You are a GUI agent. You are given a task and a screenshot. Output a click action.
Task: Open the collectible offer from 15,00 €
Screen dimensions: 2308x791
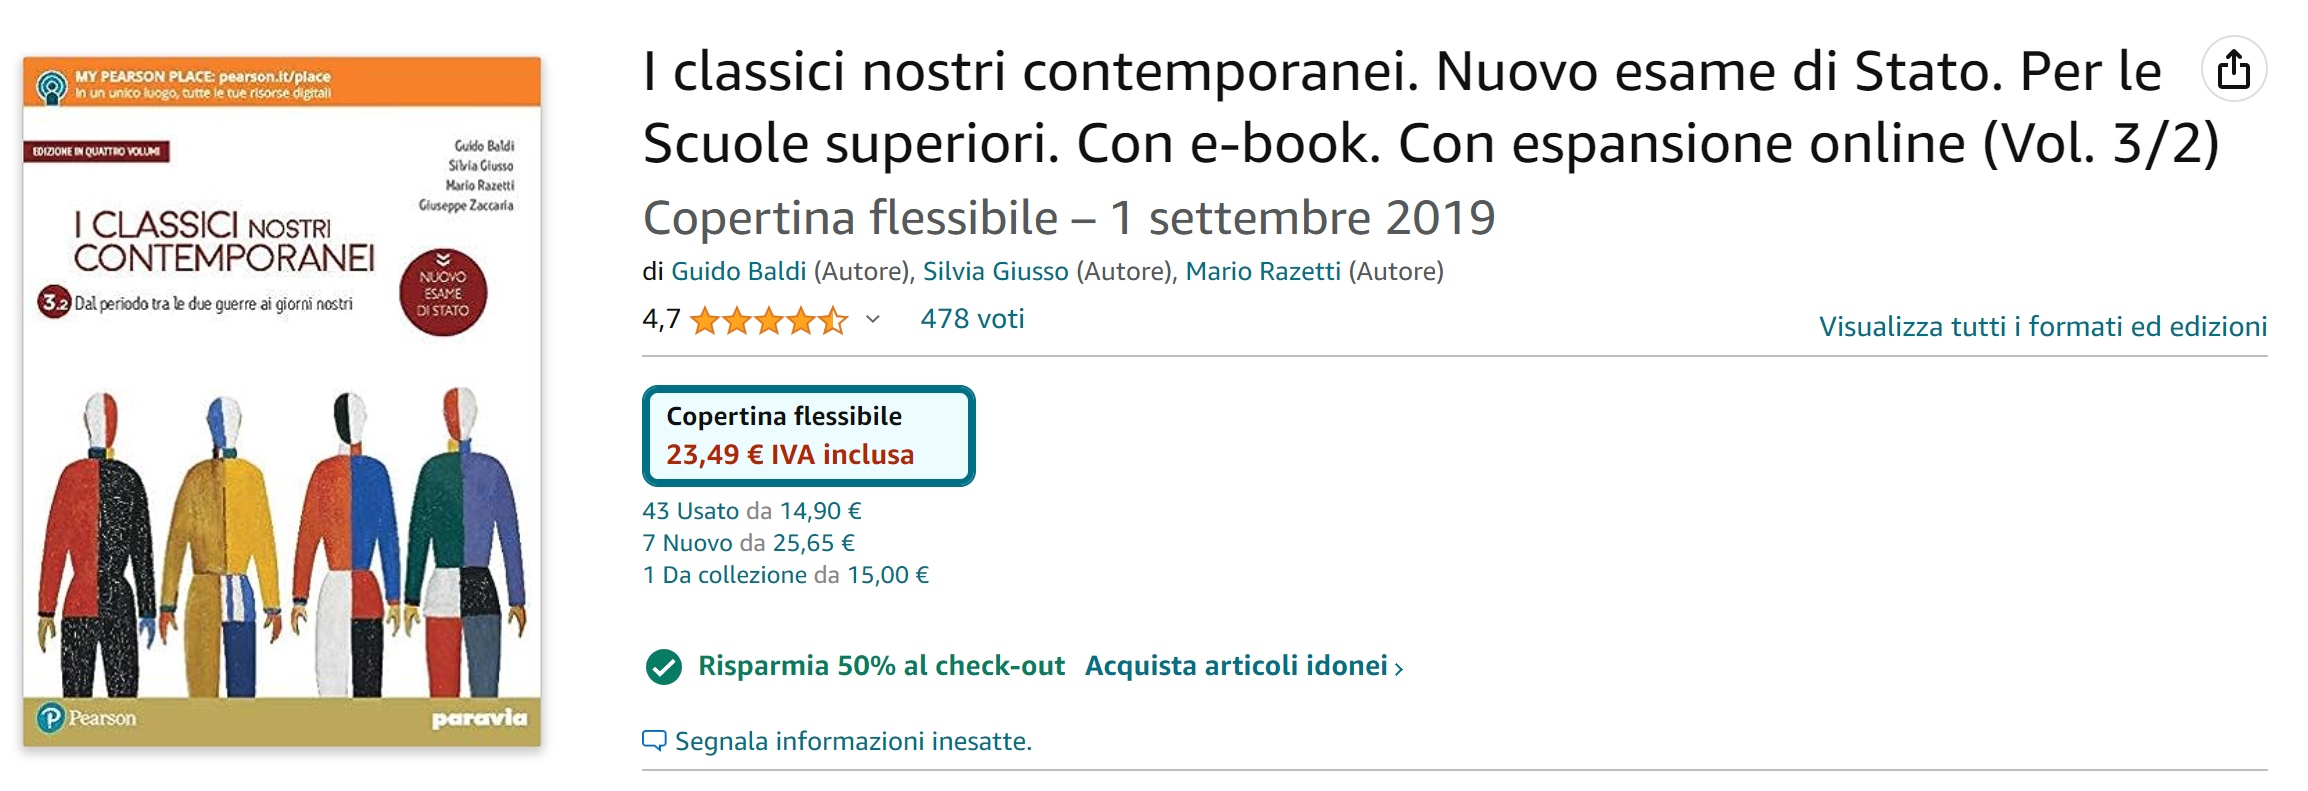coord(786,575)
